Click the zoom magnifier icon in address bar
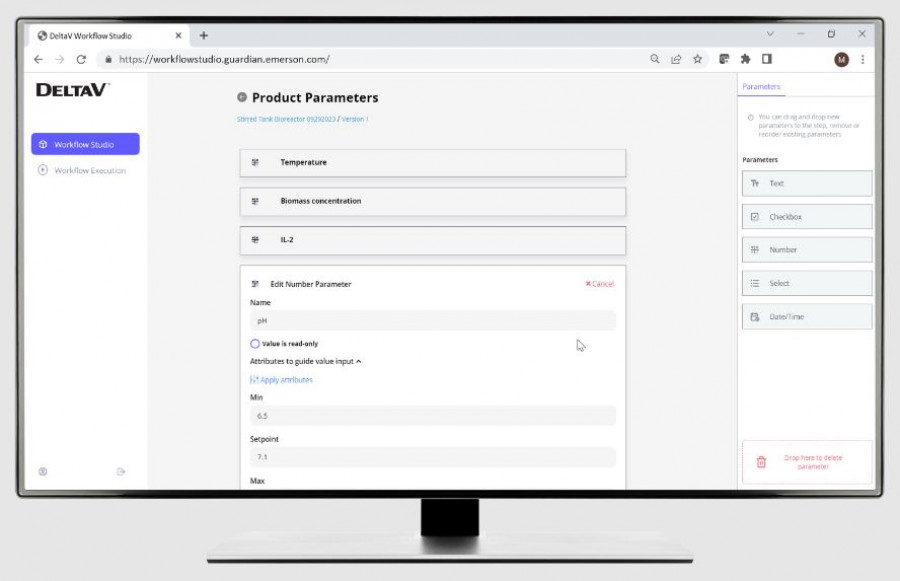 tap(654, 59)
